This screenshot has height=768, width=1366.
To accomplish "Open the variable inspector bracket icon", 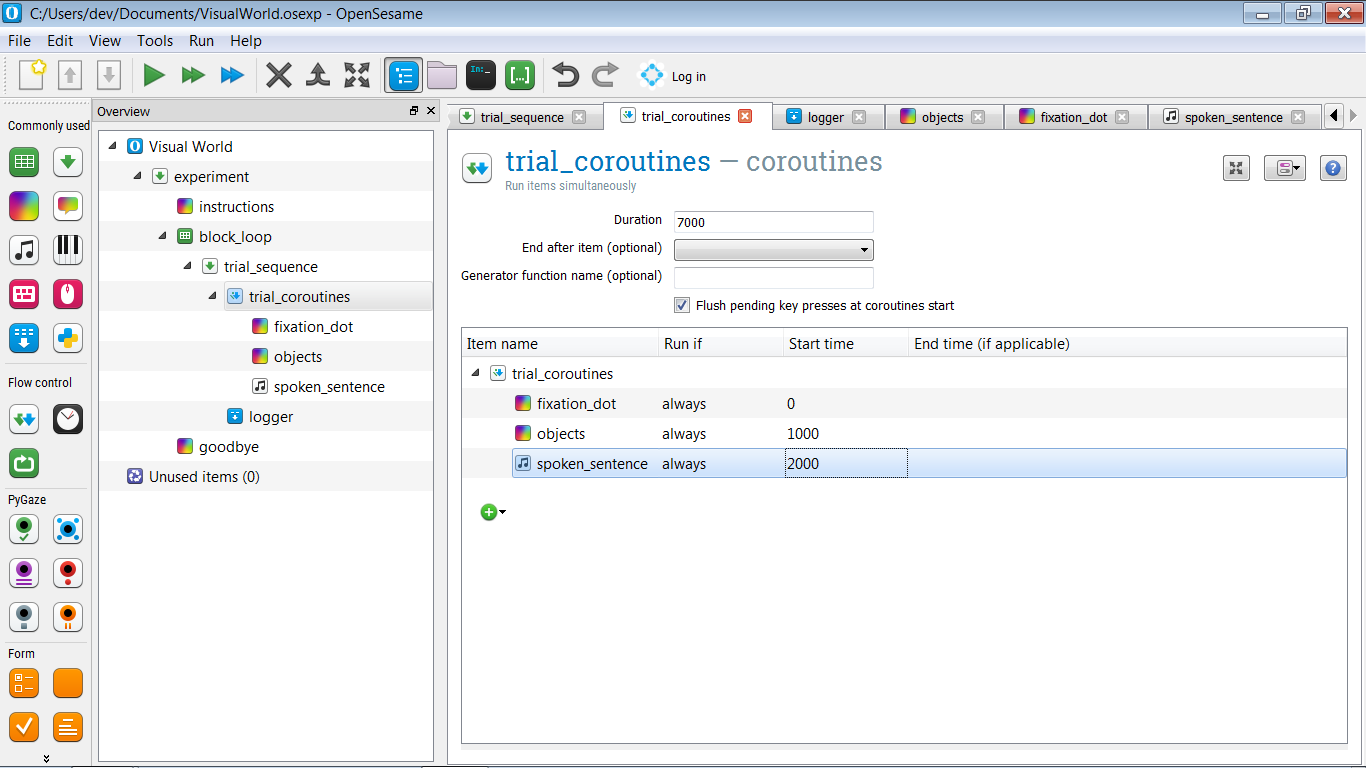I will 520,75.
